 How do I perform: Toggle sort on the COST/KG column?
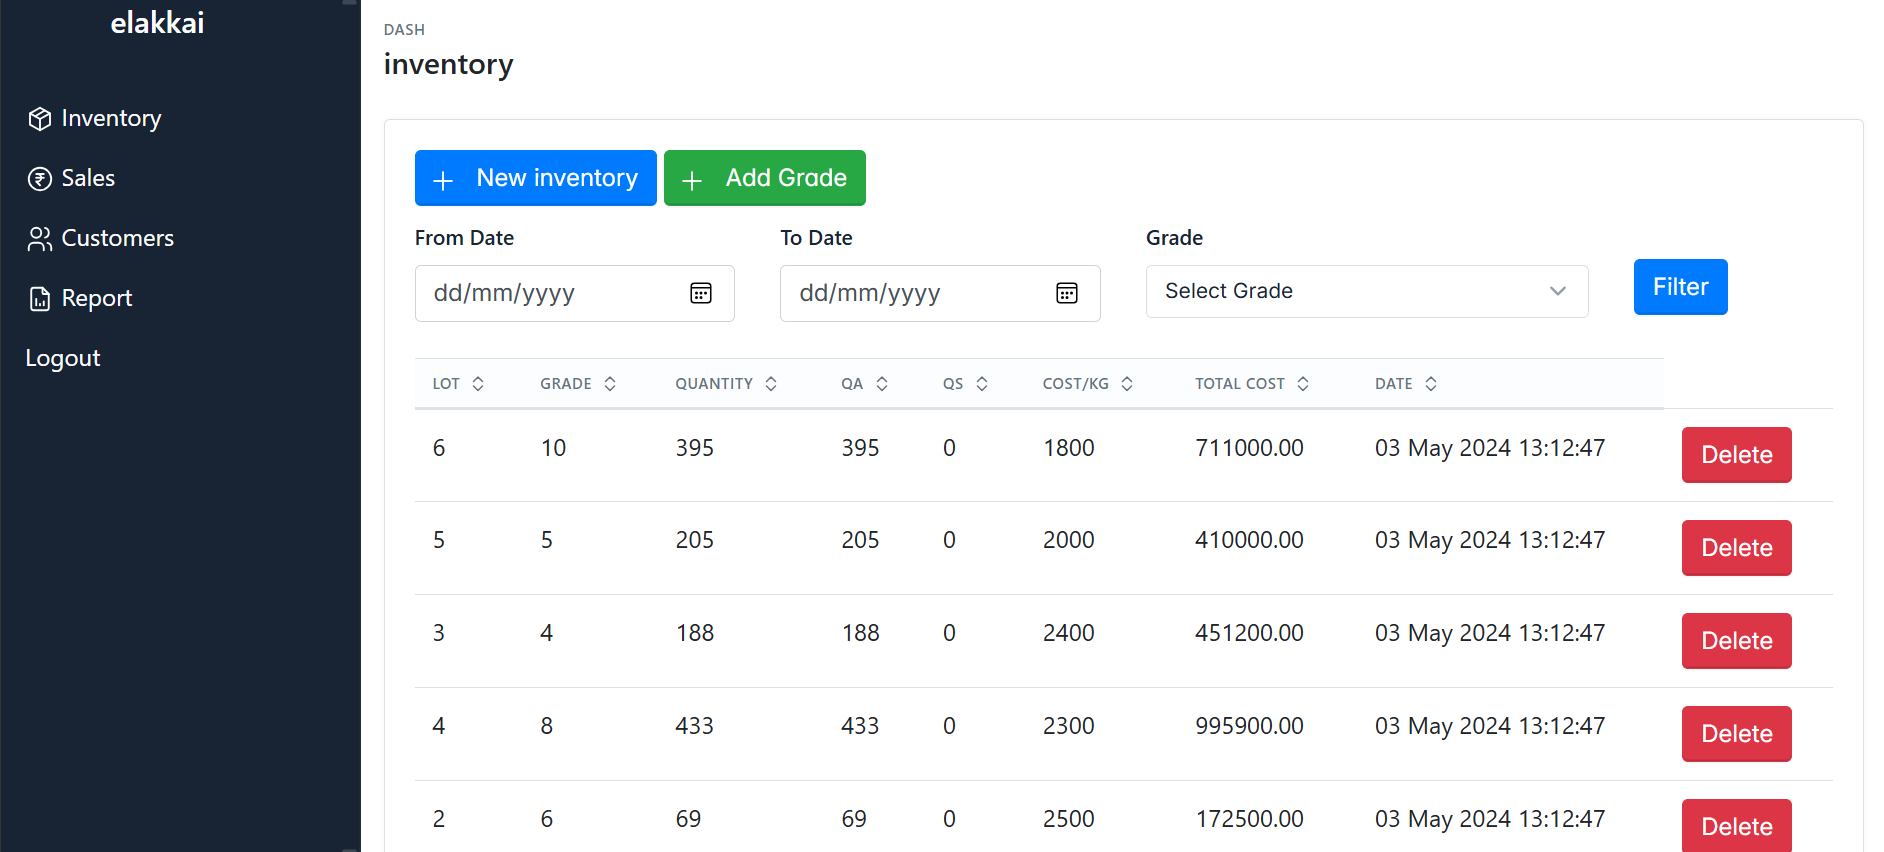pos(1127,384)
